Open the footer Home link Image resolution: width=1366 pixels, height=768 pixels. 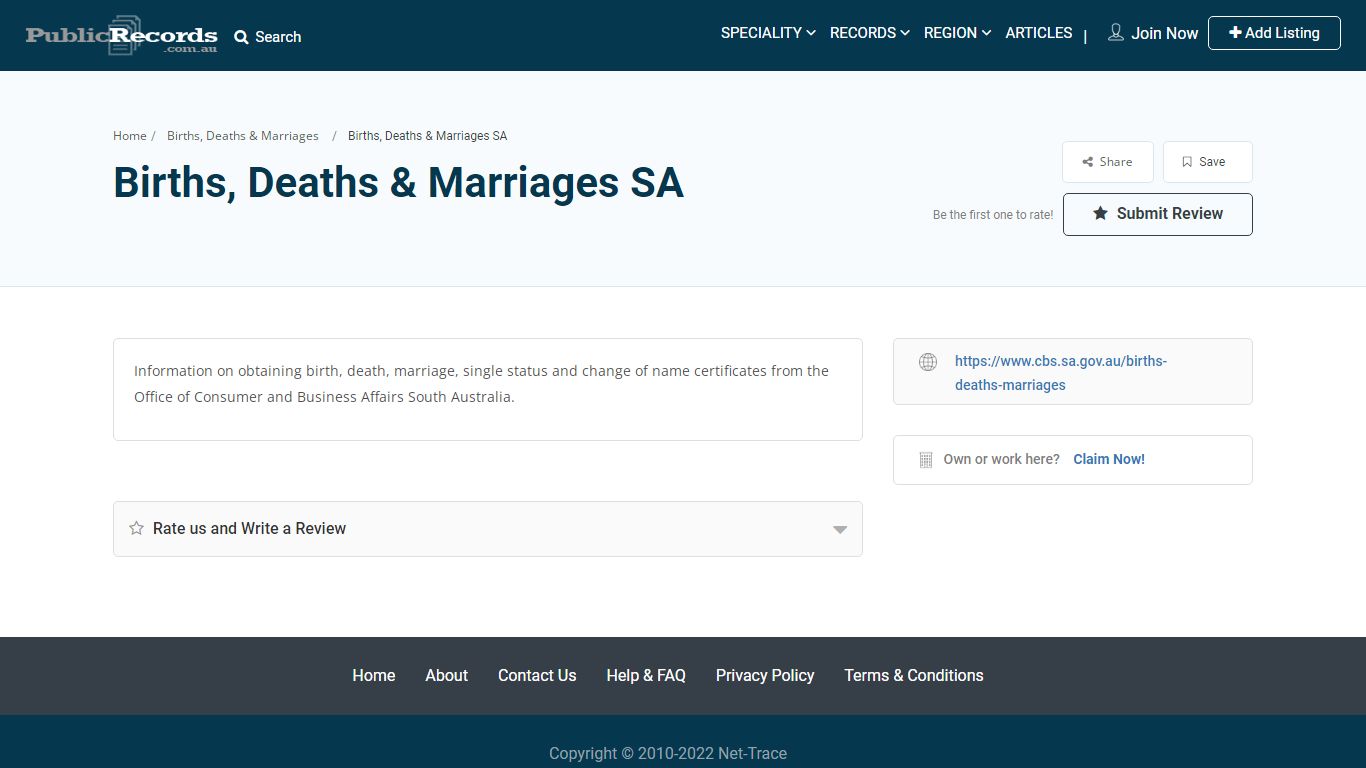coord(374,676)
